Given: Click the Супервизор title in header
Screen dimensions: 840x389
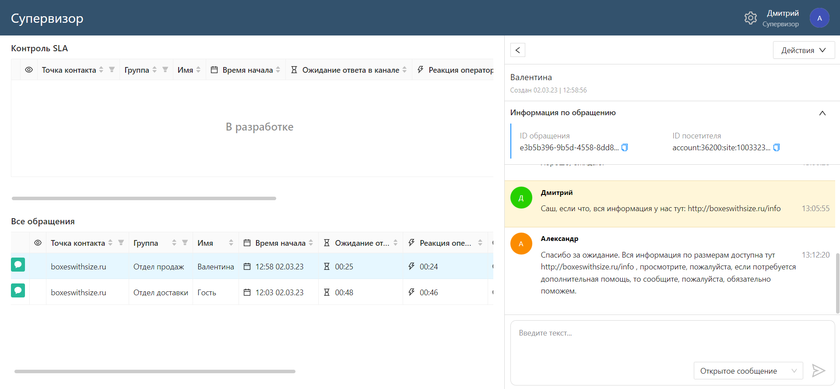Looking at the screenshot, I should click(x=47, y=19).
